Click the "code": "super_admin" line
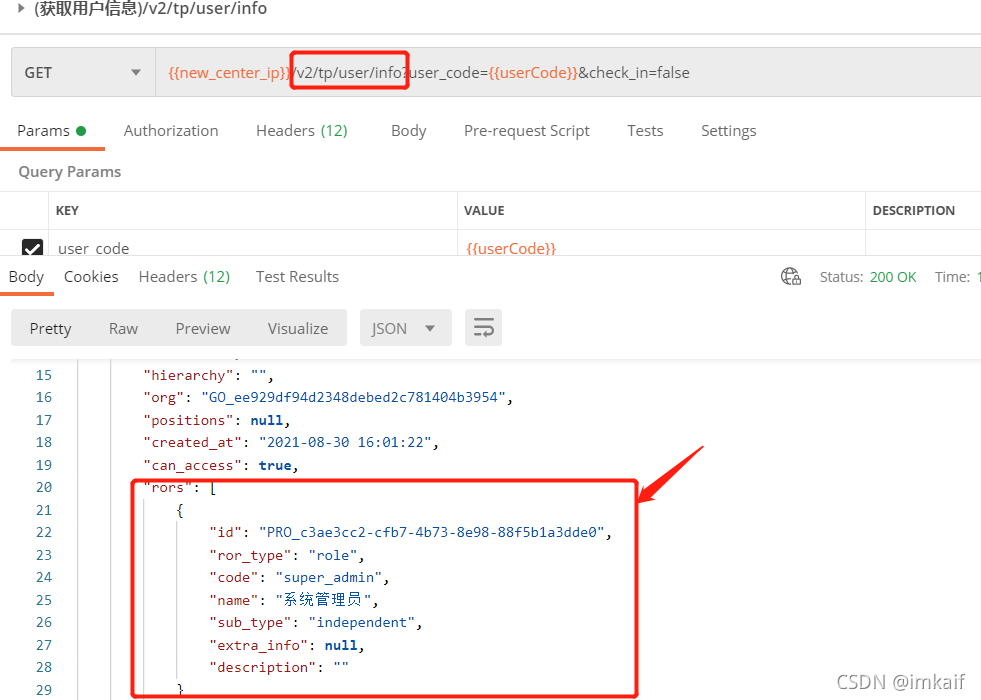981x700 pixels. coord(299,577)
